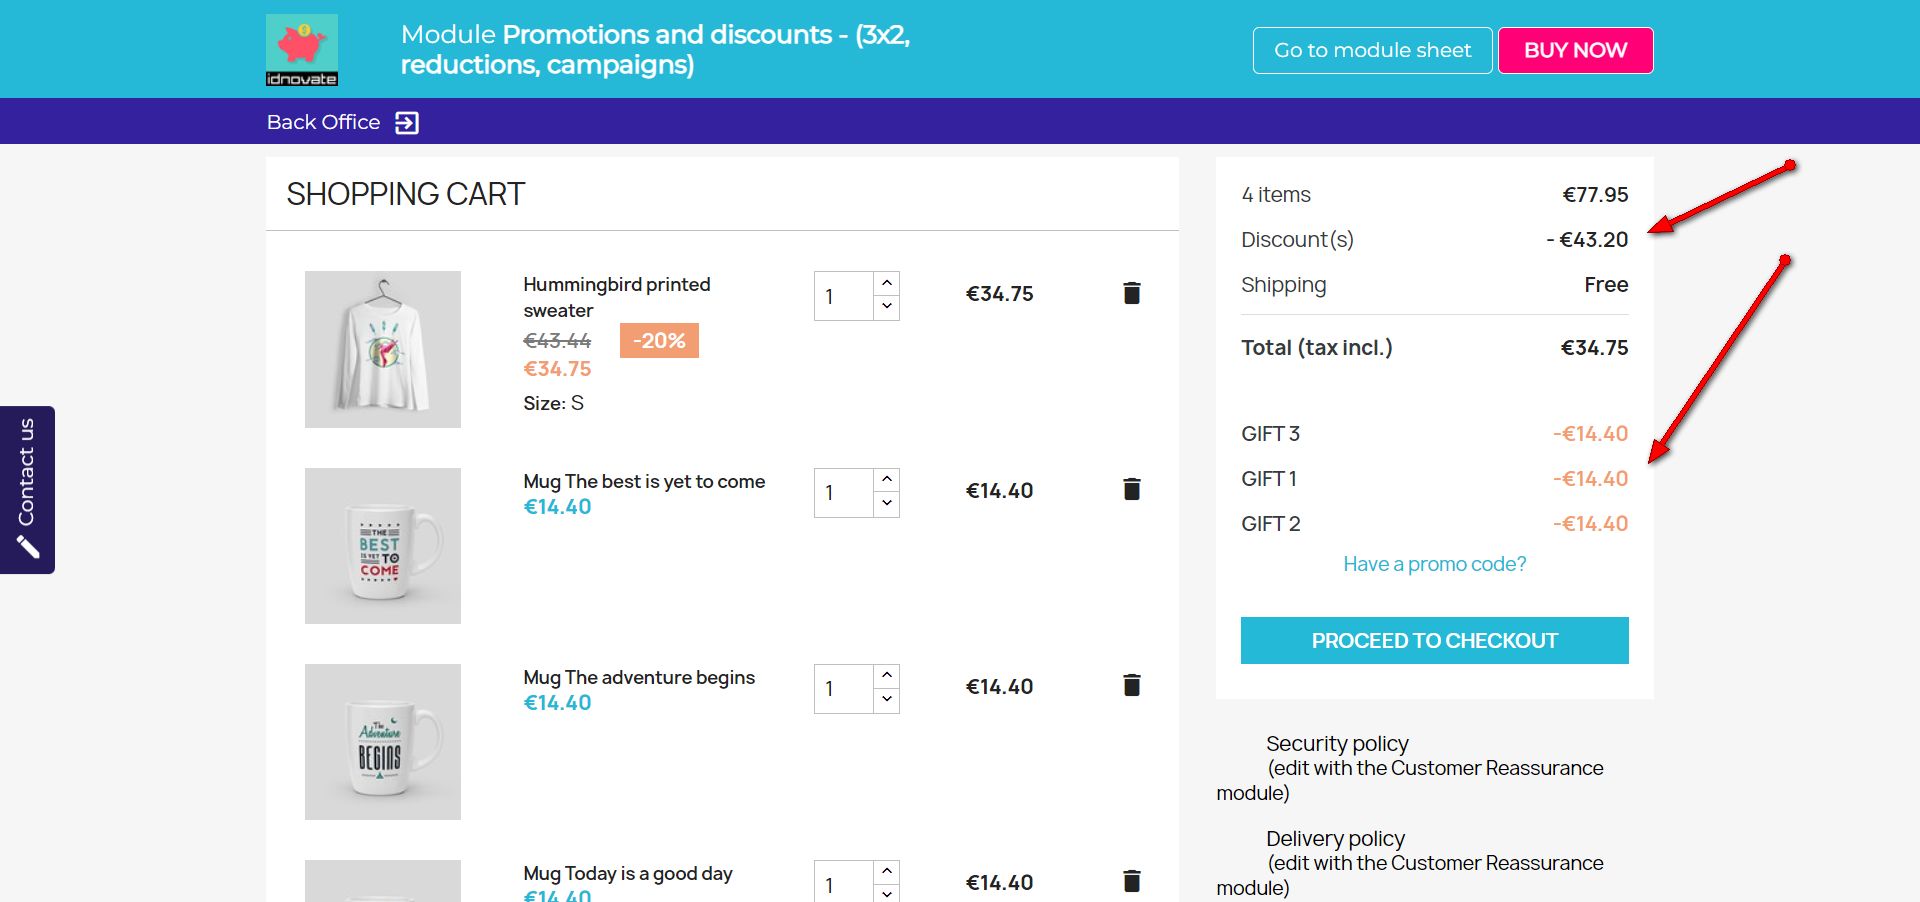Screen dimensions: 1920x902
Task: Open the Contact us side tab
Action: pos(27,490)
